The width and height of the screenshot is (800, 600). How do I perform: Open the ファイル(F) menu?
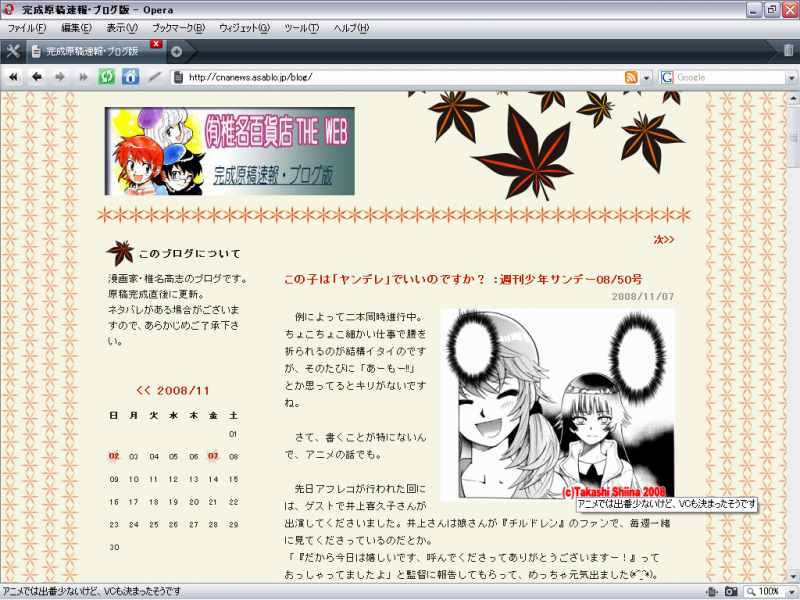coord(27,28)
